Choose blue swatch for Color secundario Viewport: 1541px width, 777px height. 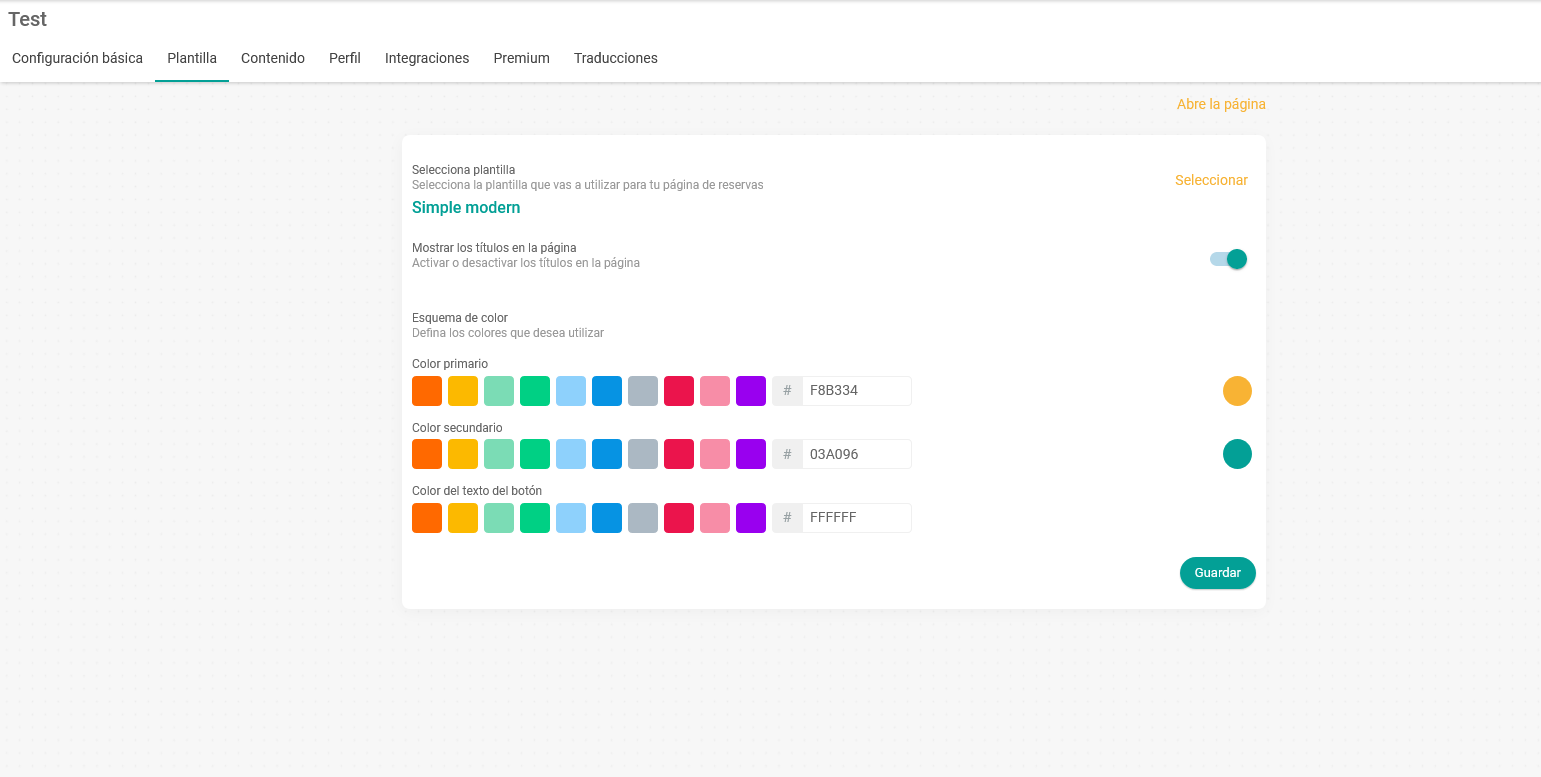coord(607,454)
